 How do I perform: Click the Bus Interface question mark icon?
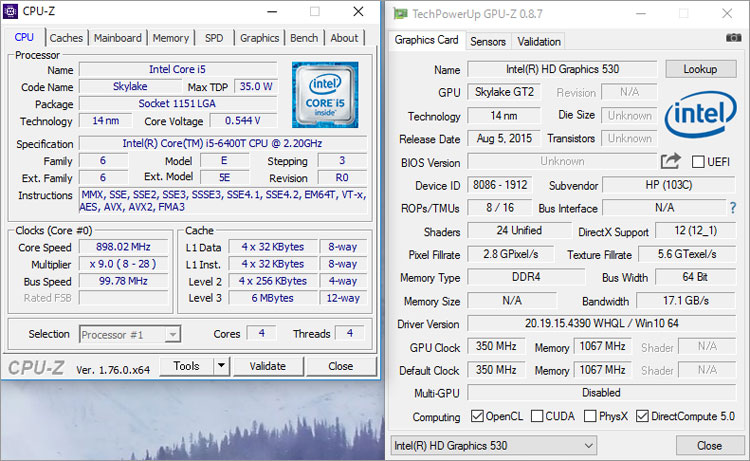733,208
